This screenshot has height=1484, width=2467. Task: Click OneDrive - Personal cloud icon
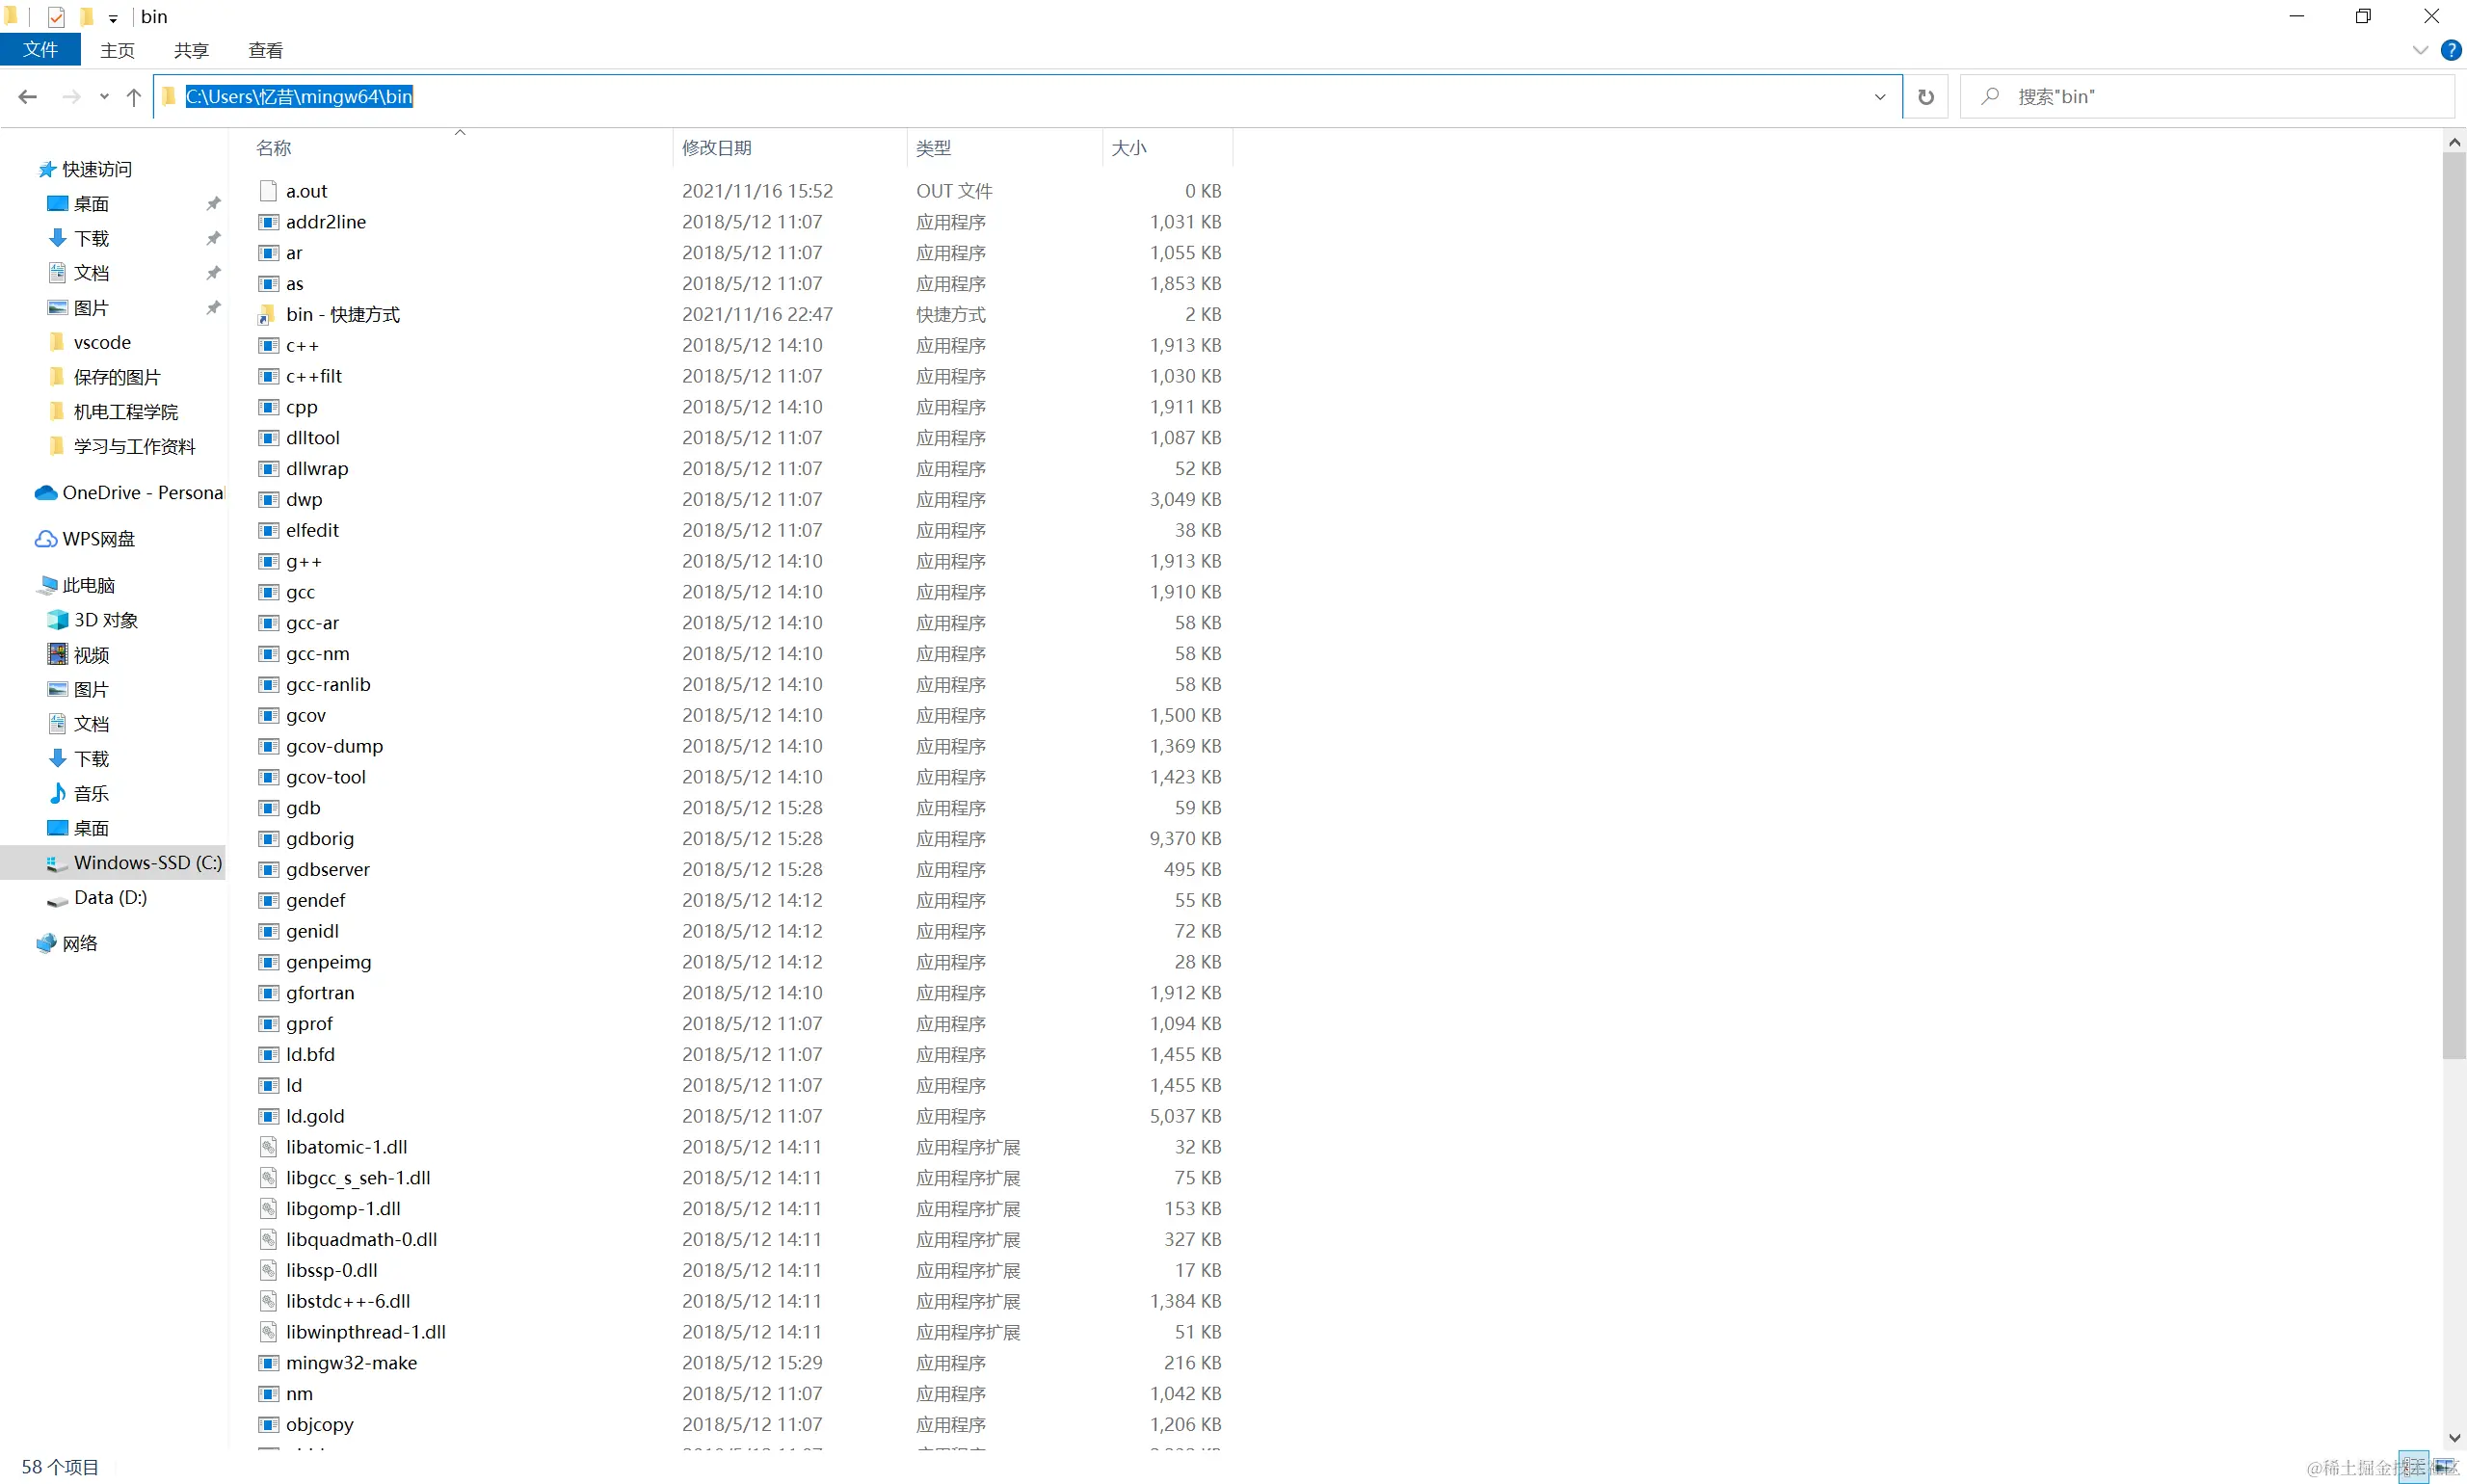click(46, 492)
